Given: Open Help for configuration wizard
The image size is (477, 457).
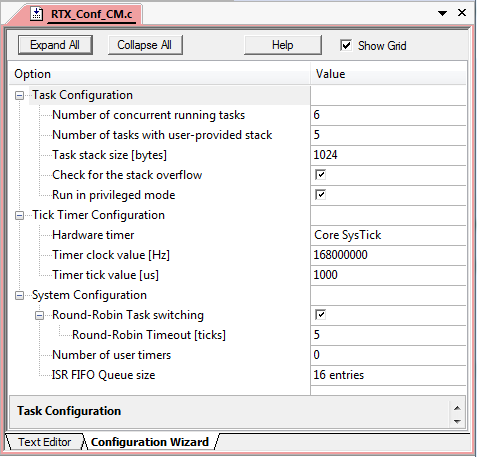Looking at the screenshot, I should pyautogui.click(x=282, y=45).
